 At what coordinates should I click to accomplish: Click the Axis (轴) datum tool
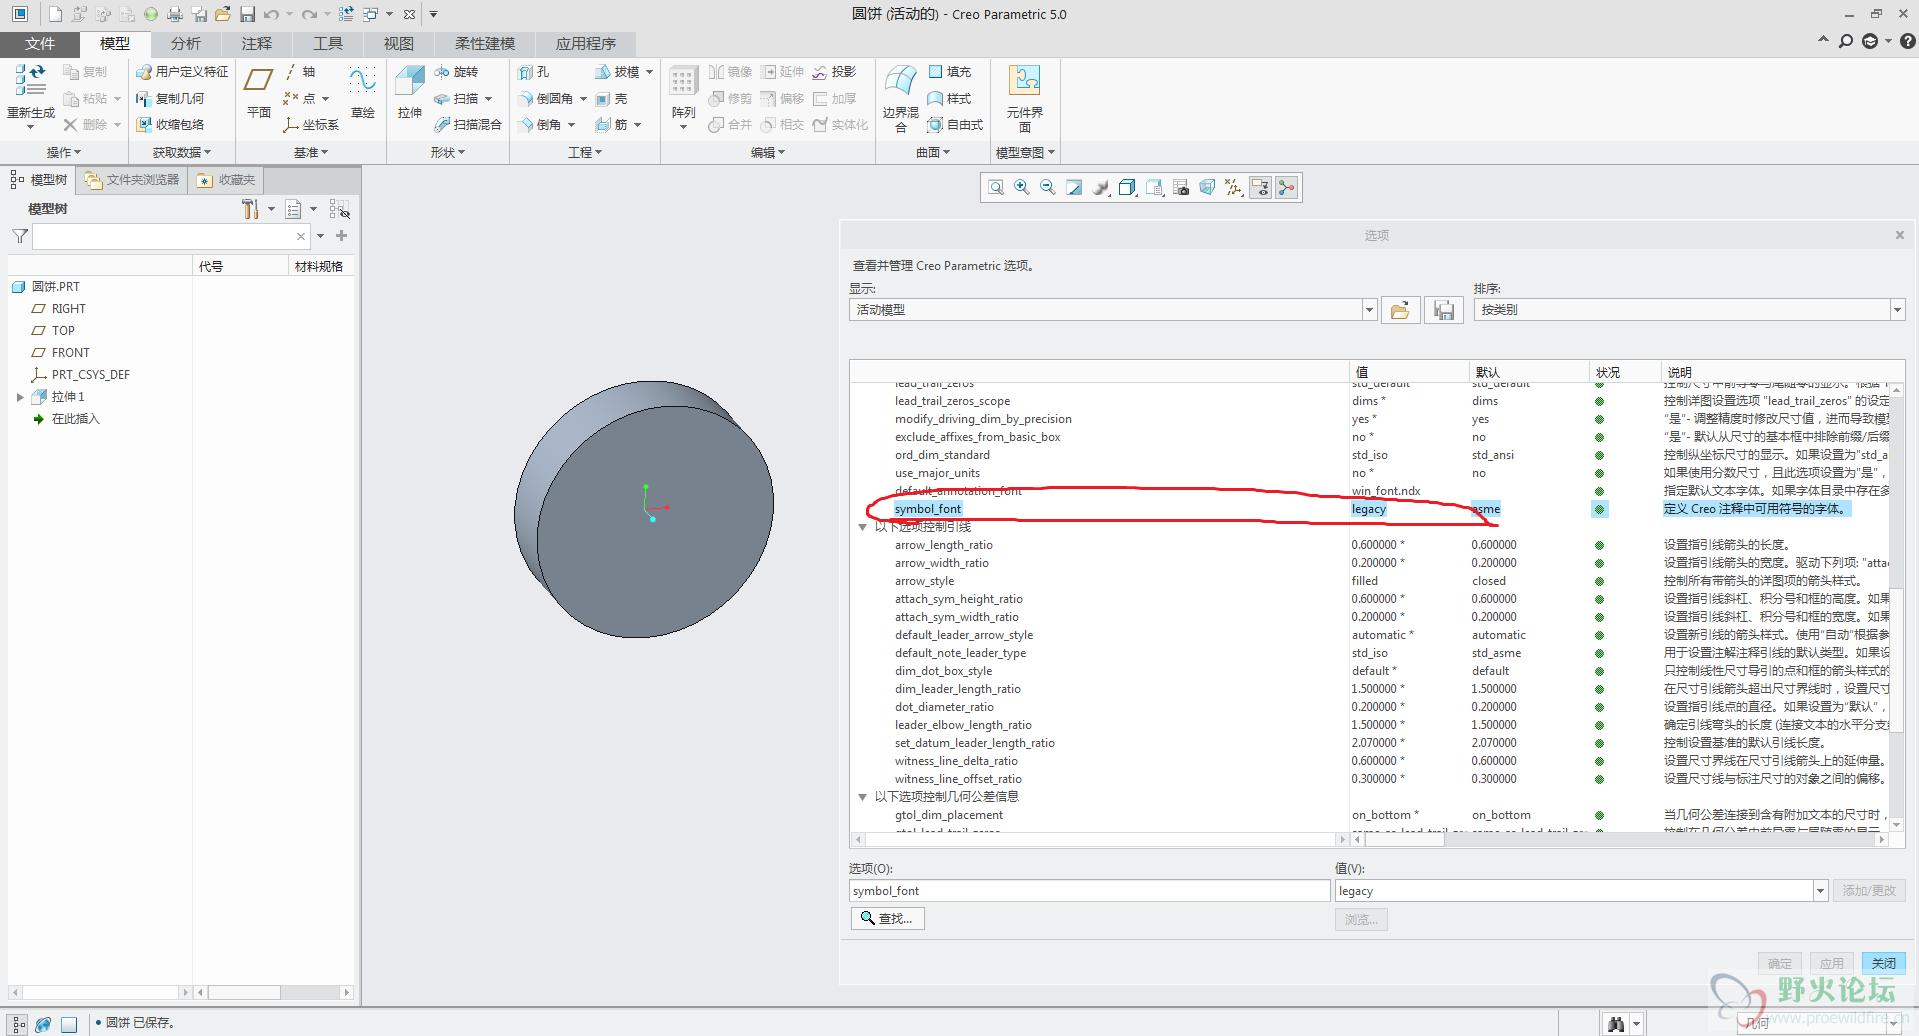pyautogui.click(x=301, y=72)
